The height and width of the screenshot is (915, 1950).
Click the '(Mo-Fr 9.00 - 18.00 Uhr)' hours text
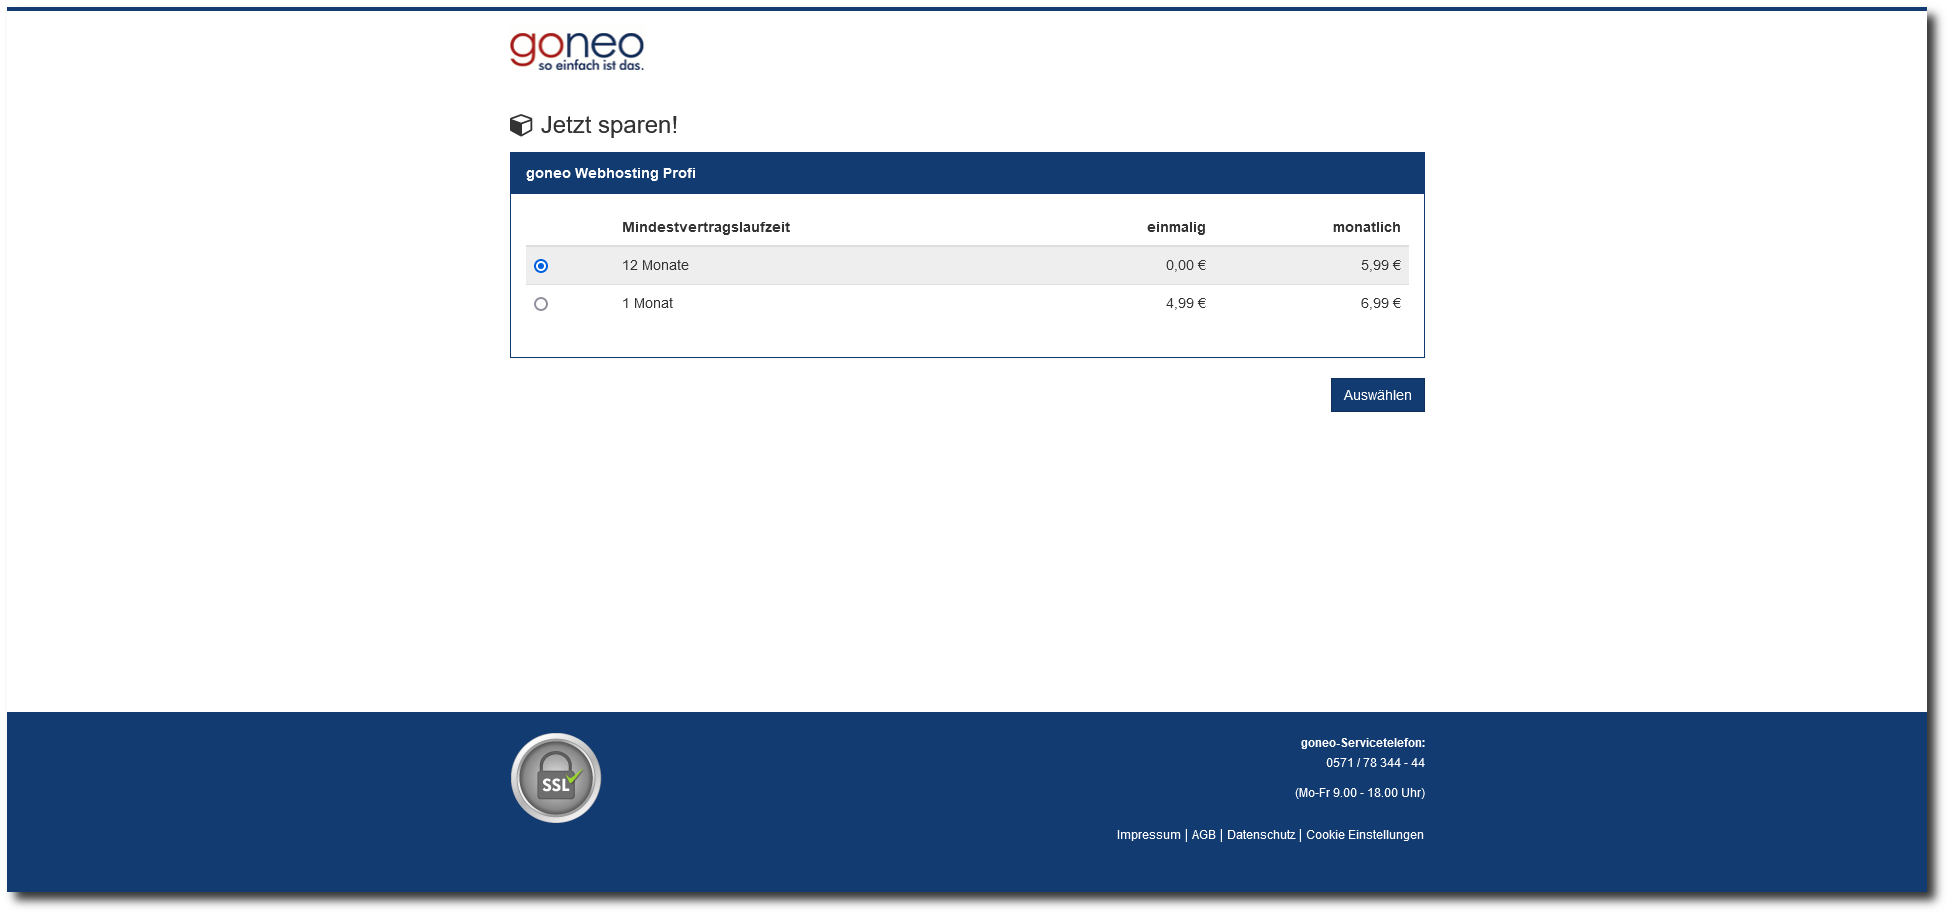coord(1360,793)
